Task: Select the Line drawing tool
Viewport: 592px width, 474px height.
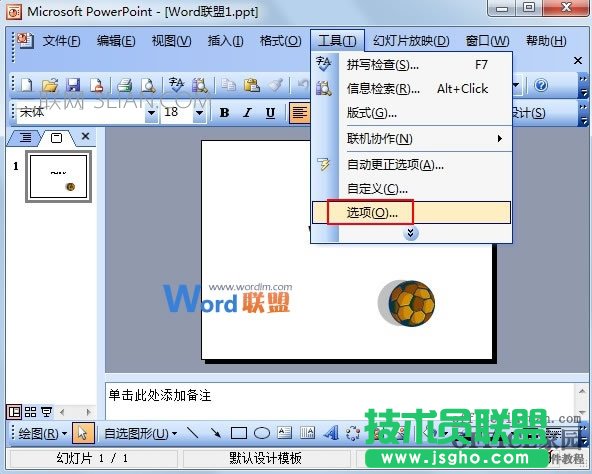Action: pyautogui.click(x=193, y=433)
